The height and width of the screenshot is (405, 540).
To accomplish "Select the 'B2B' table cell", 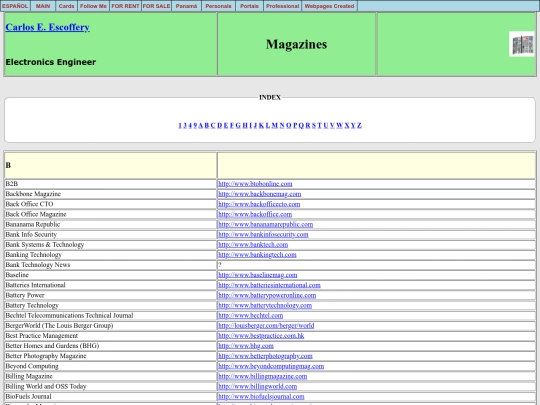I will click(110, 184).
